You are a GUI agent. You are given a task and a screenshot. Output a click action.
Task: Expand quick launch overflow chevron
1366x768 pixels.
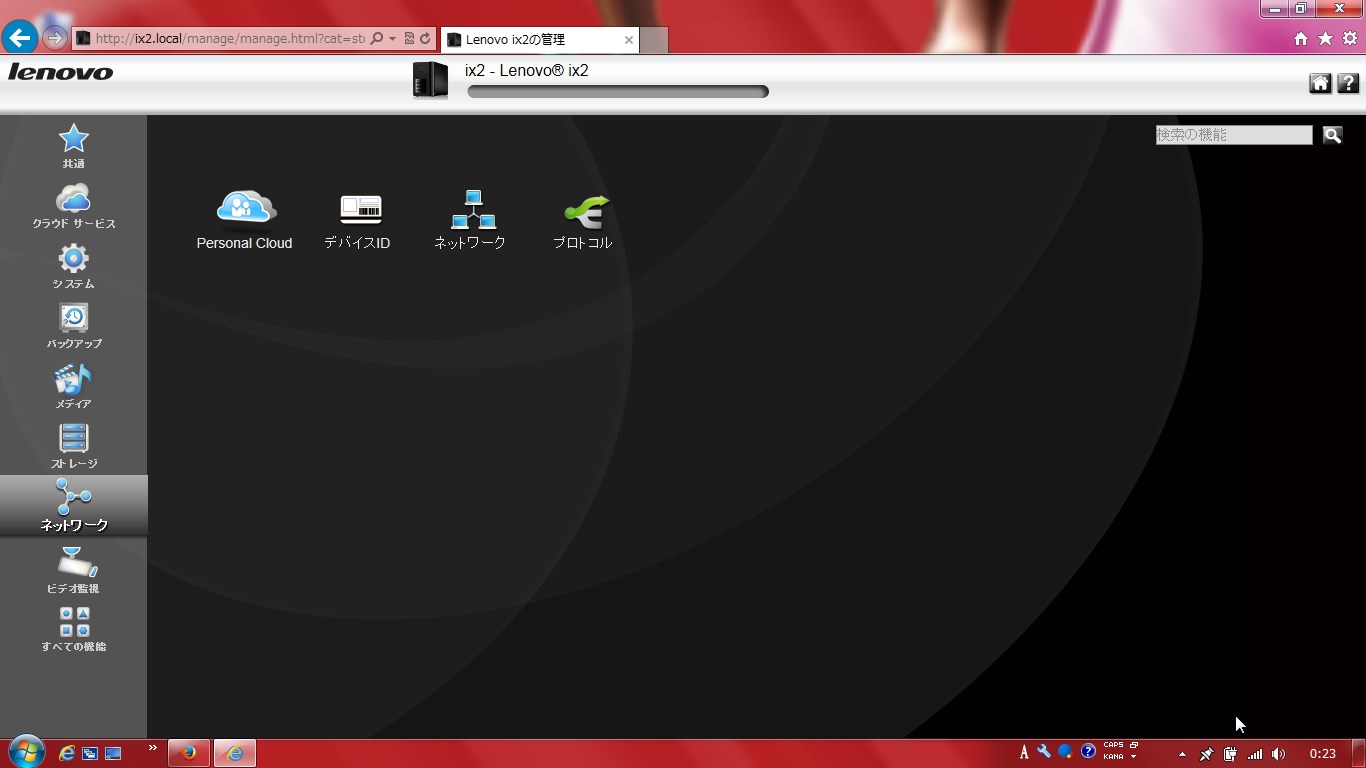pyautogui.click(x=153, y=747)
